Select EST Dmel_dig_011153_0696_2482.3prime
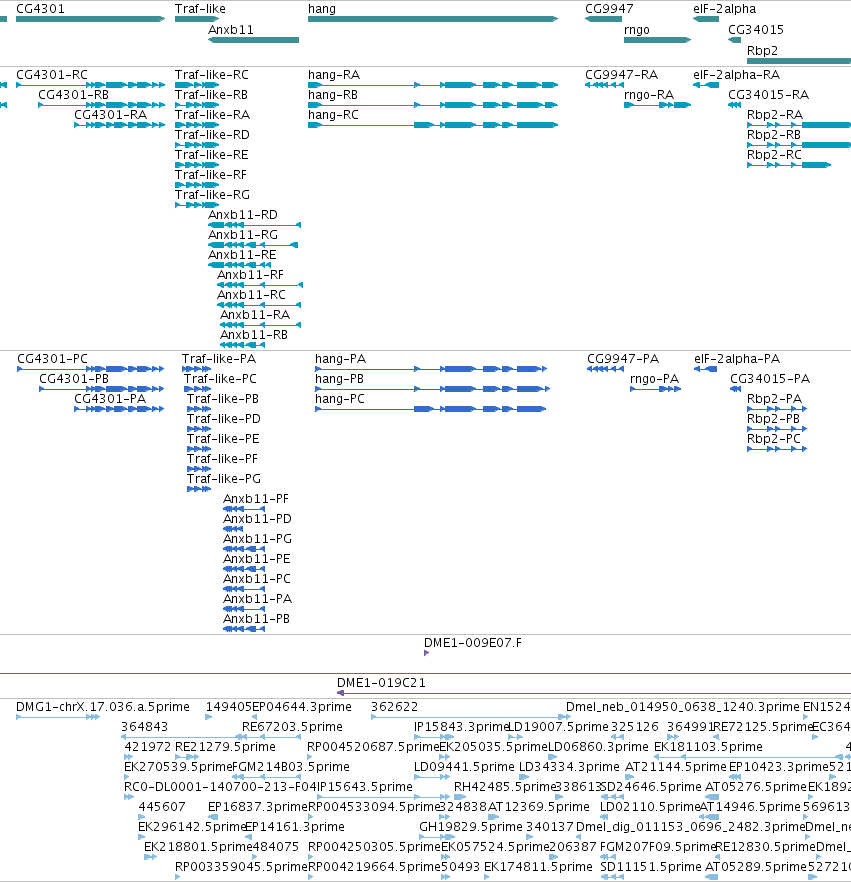The image size is (851, 882). (x=580, y=837)
